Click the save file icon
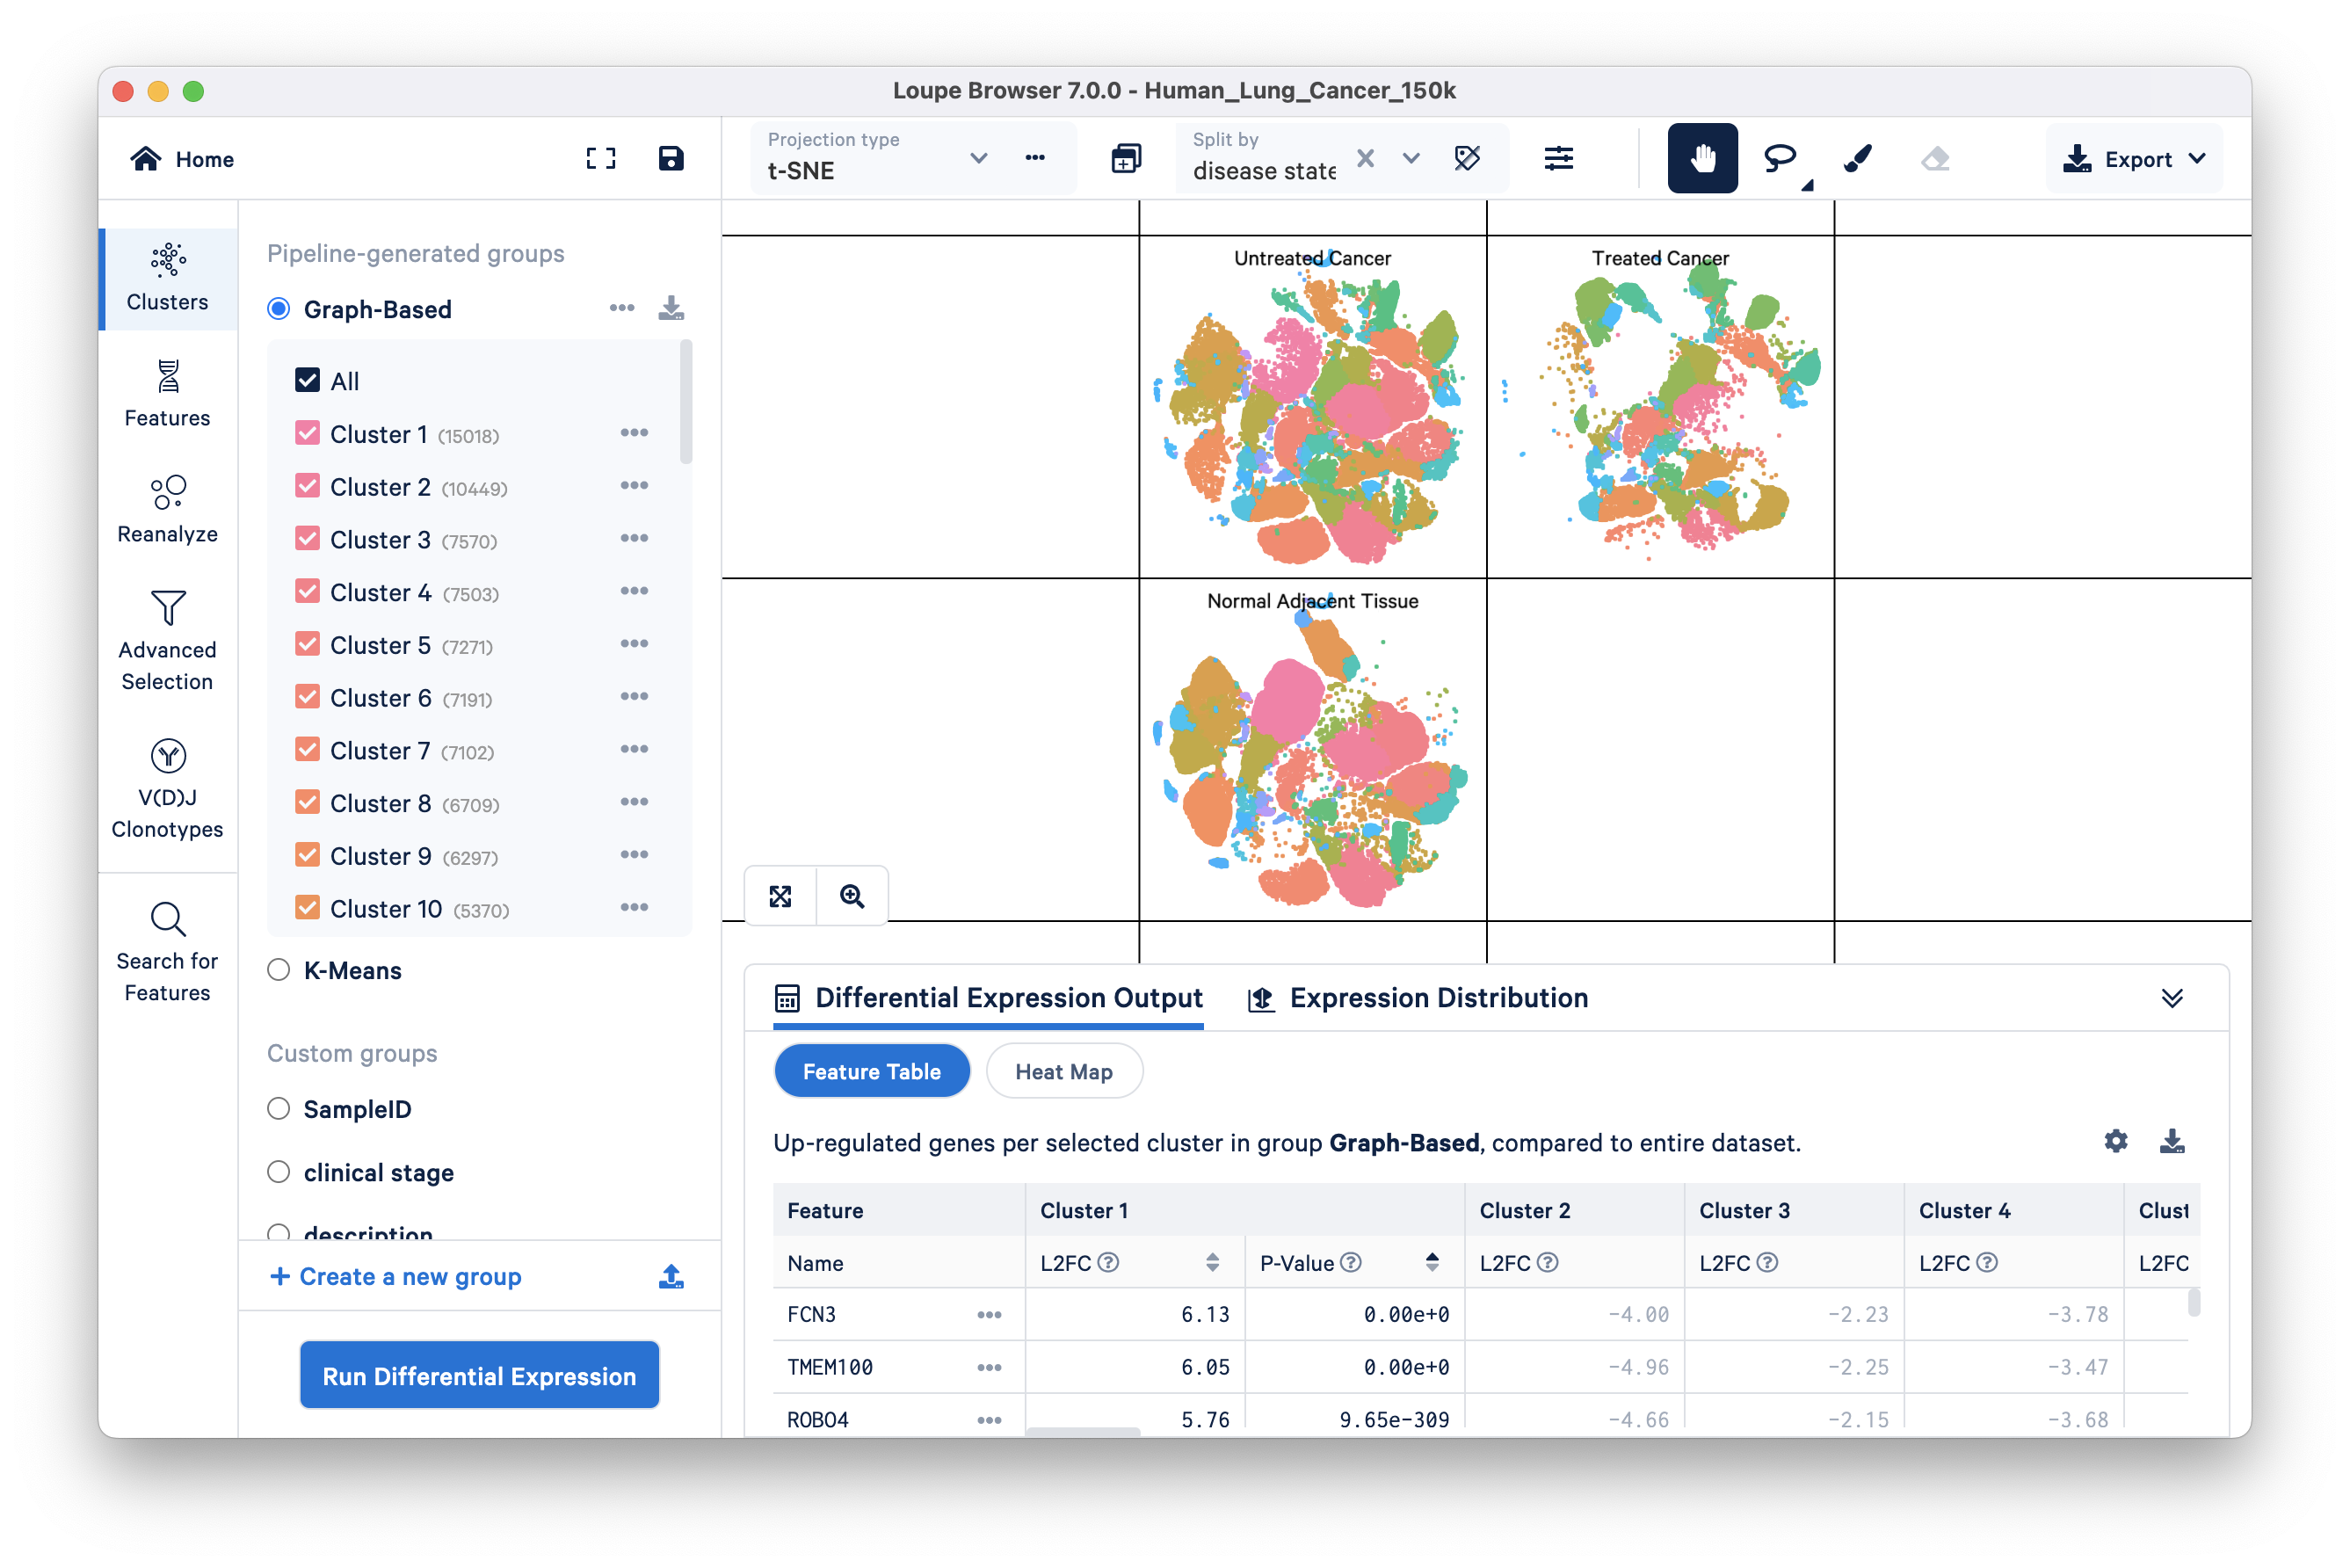The image size is (2350, 1568). click(670, 159)
